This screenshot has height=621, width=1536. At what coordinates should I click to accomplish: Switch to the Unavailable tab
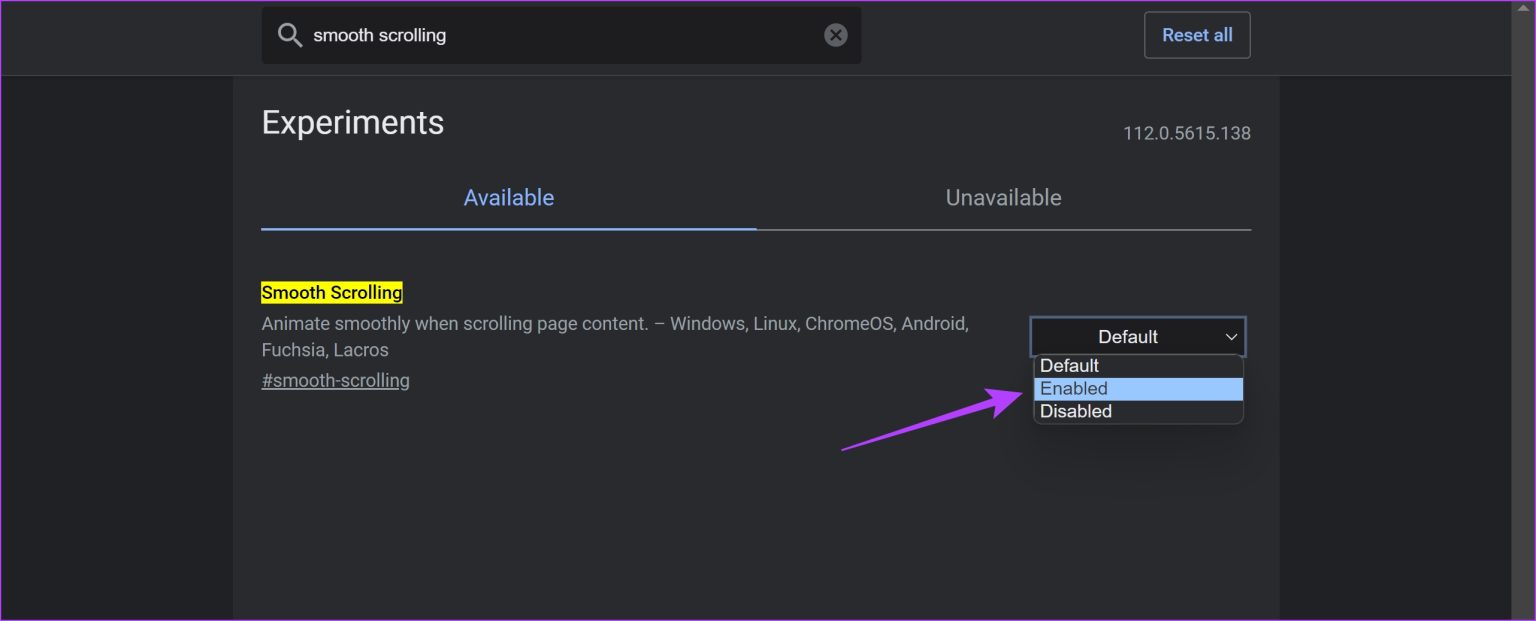point(1003,197)
